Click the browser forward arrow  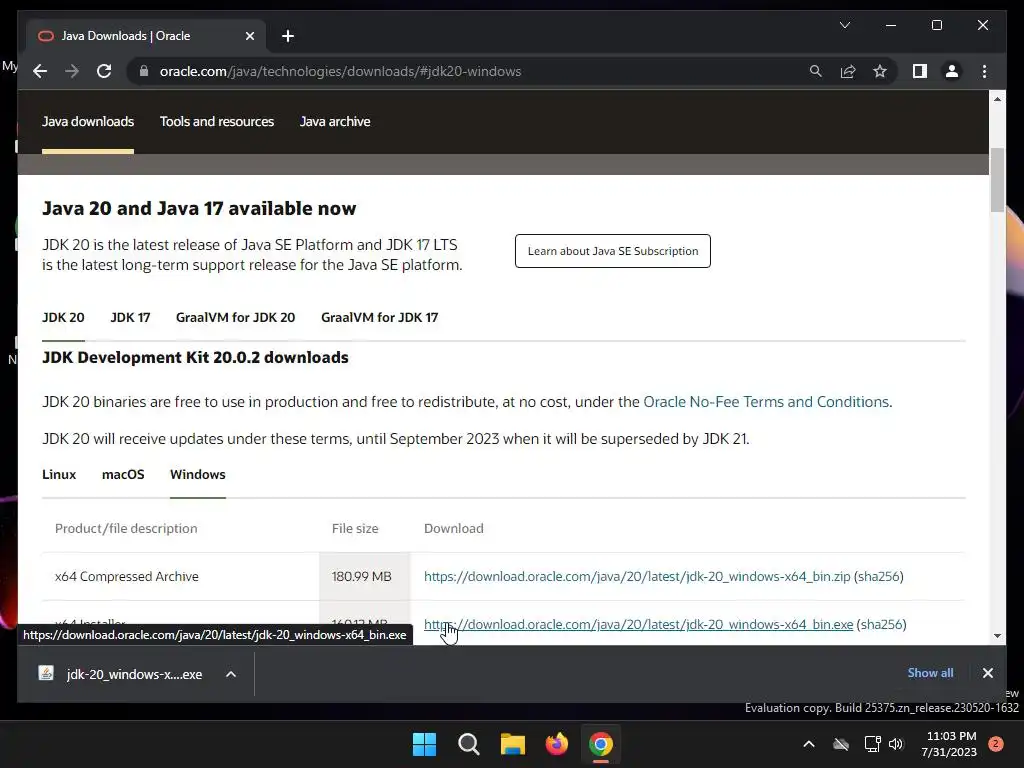72,71
